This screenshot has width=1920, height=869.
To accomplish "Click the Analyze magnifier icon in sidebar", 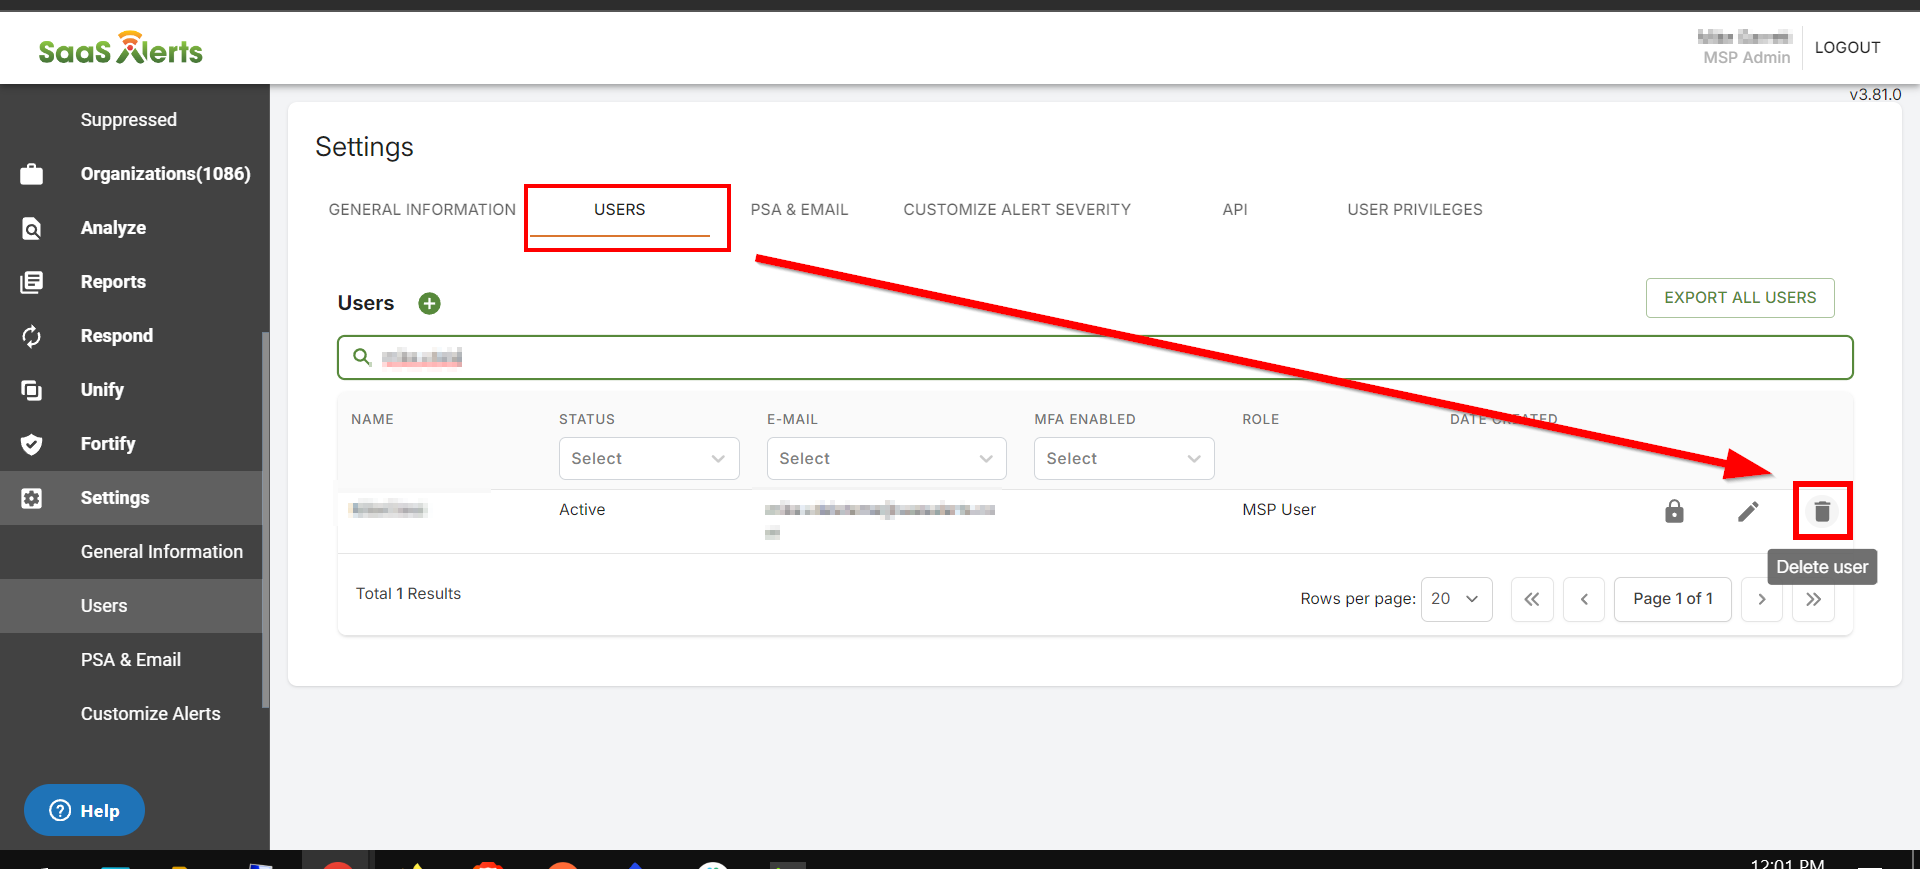I will [x=32, y=228].
